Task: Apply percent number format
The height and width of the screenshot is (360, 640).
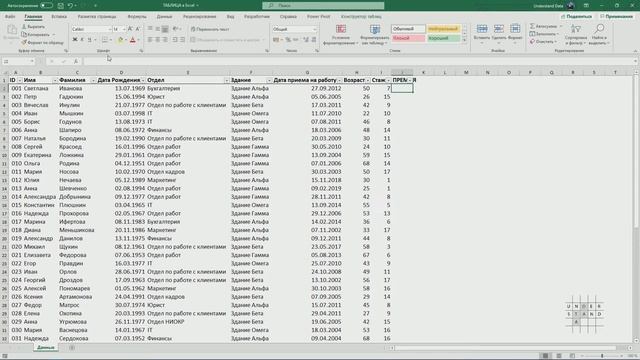Action: point(288,40)
